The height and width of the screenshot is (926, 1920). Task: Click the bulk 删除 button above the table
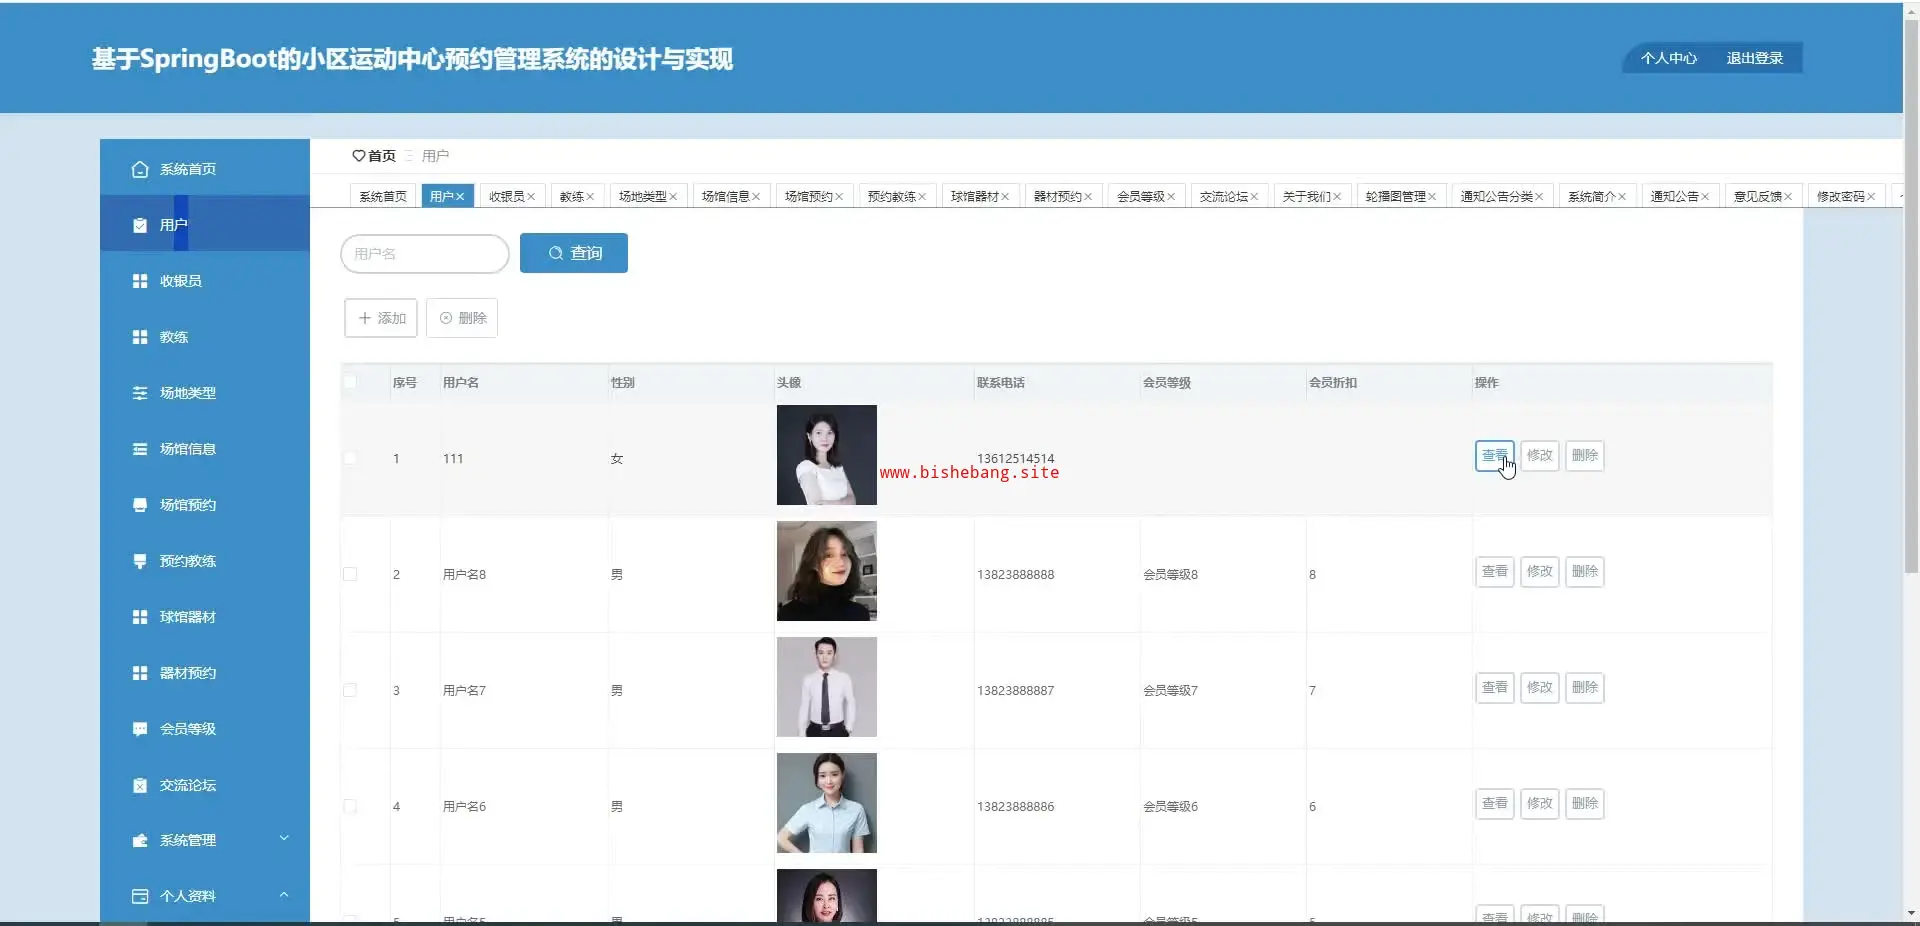[462, 318]
